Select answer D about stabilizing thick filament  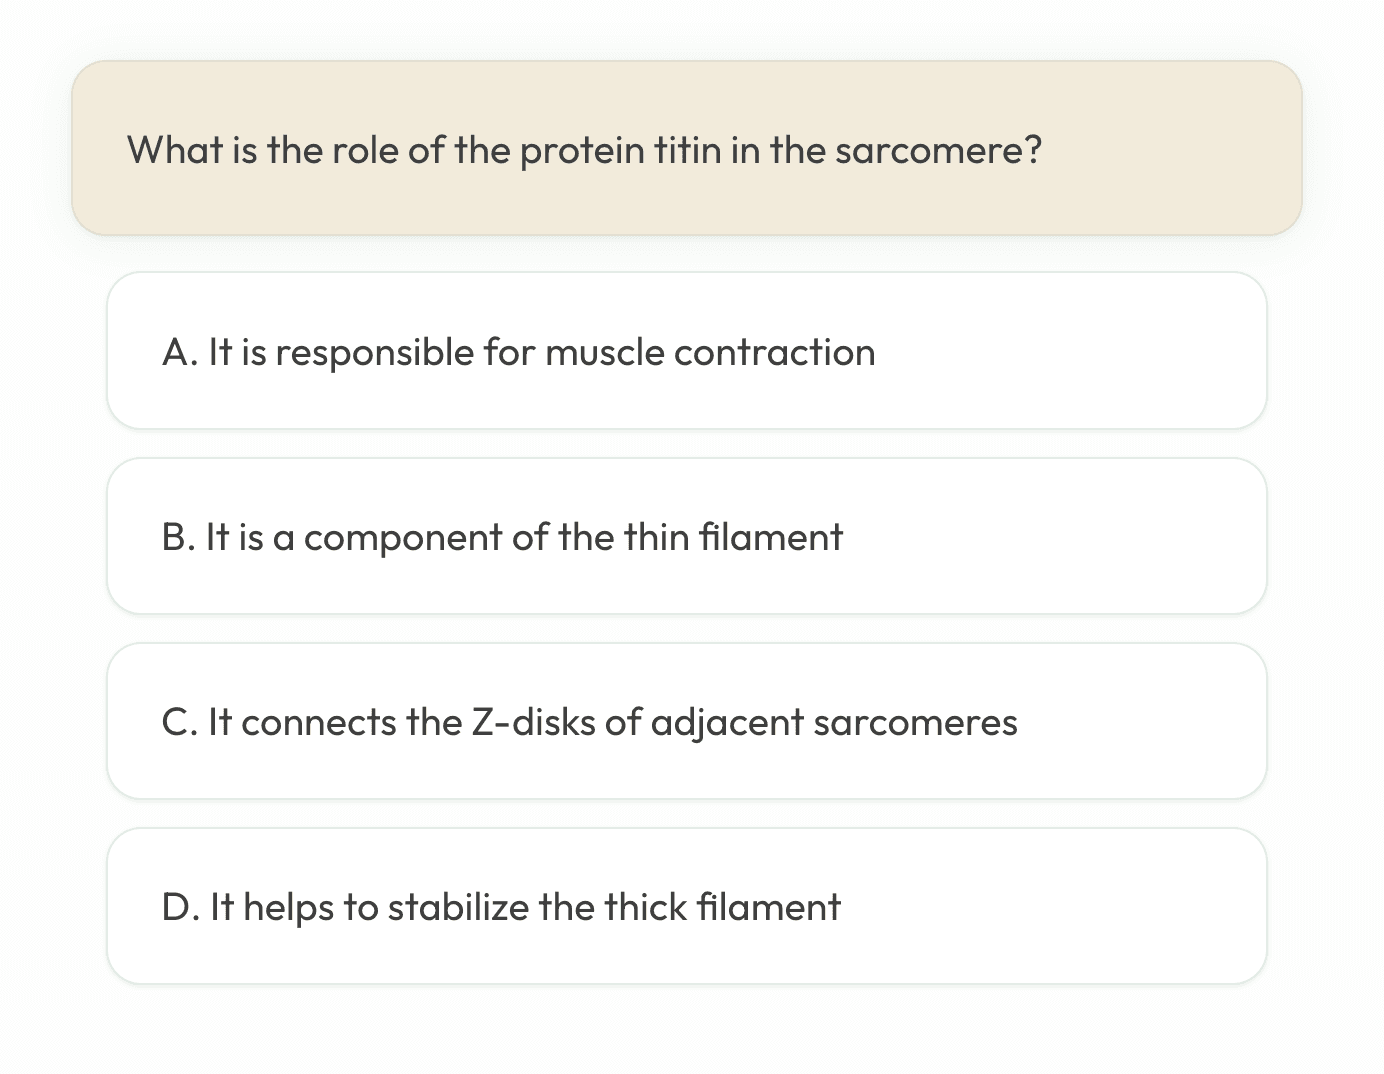click(x=686, y=906)
